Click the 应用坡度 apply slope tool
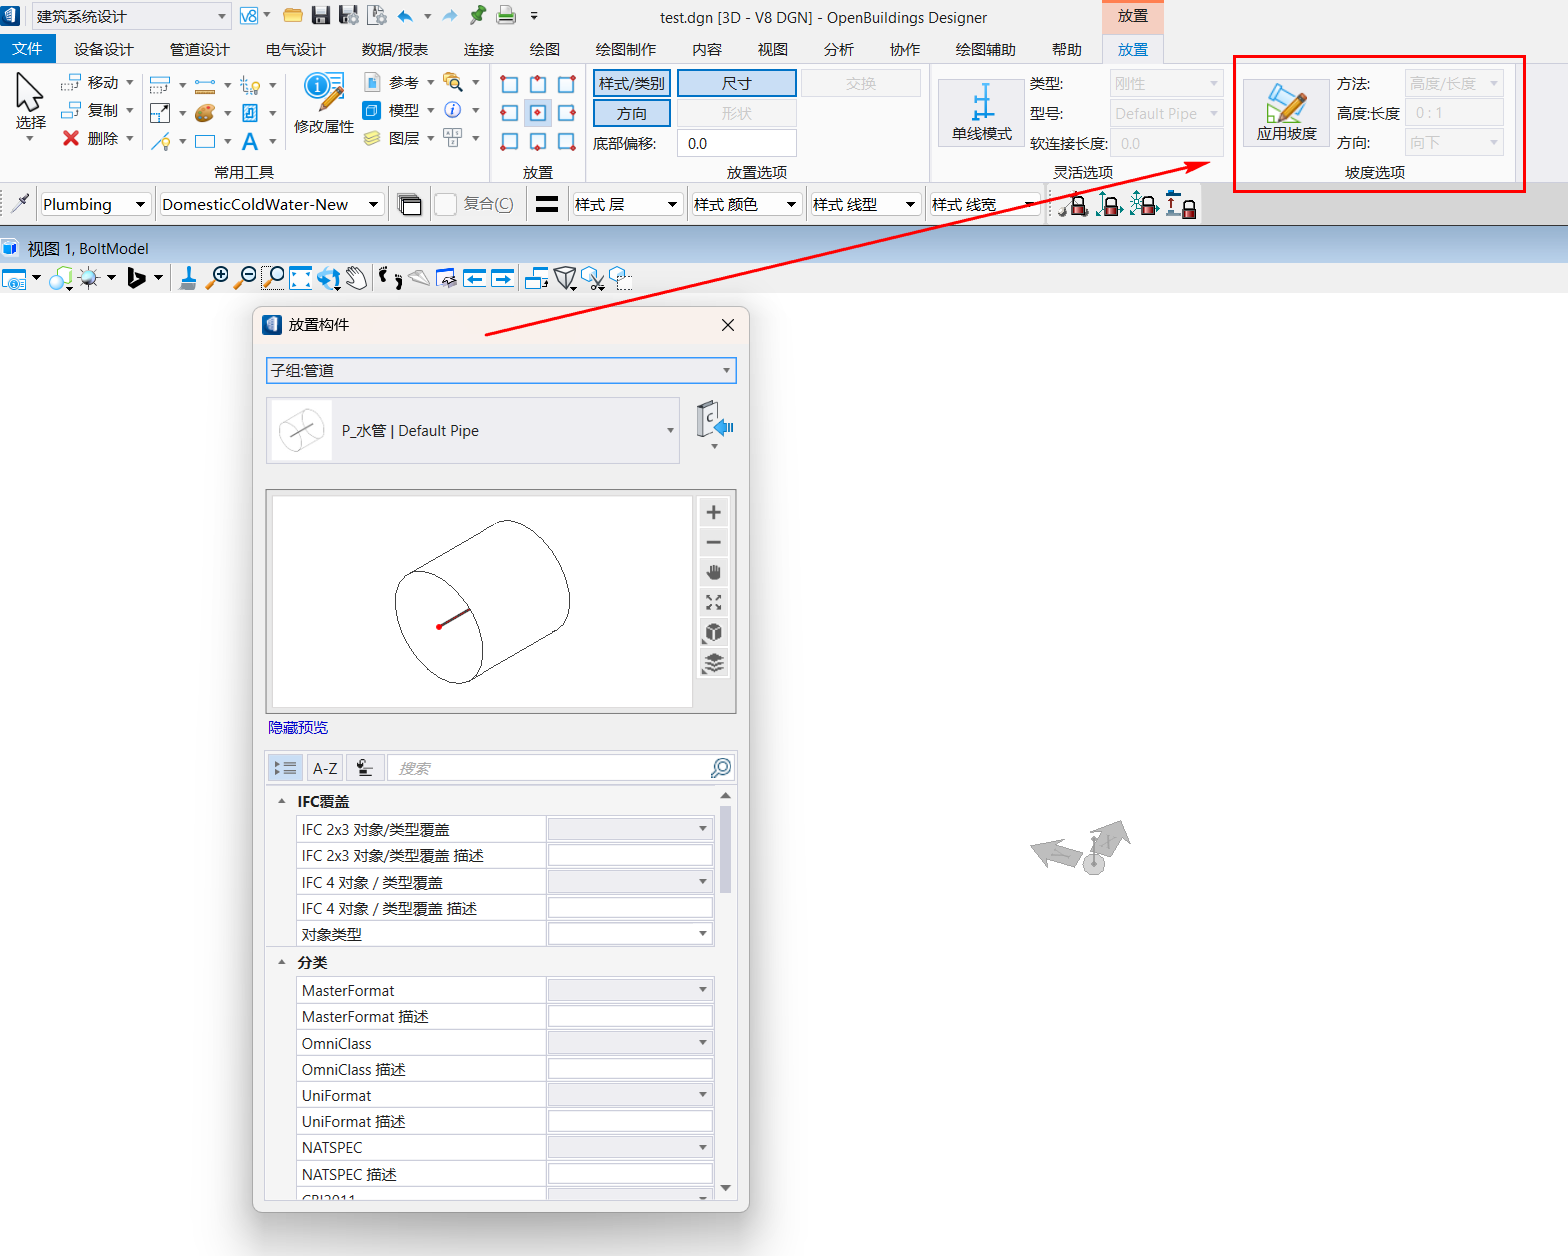Image resolution: width=1568 pixels, height=1256 pixels. click(1286, 112)
